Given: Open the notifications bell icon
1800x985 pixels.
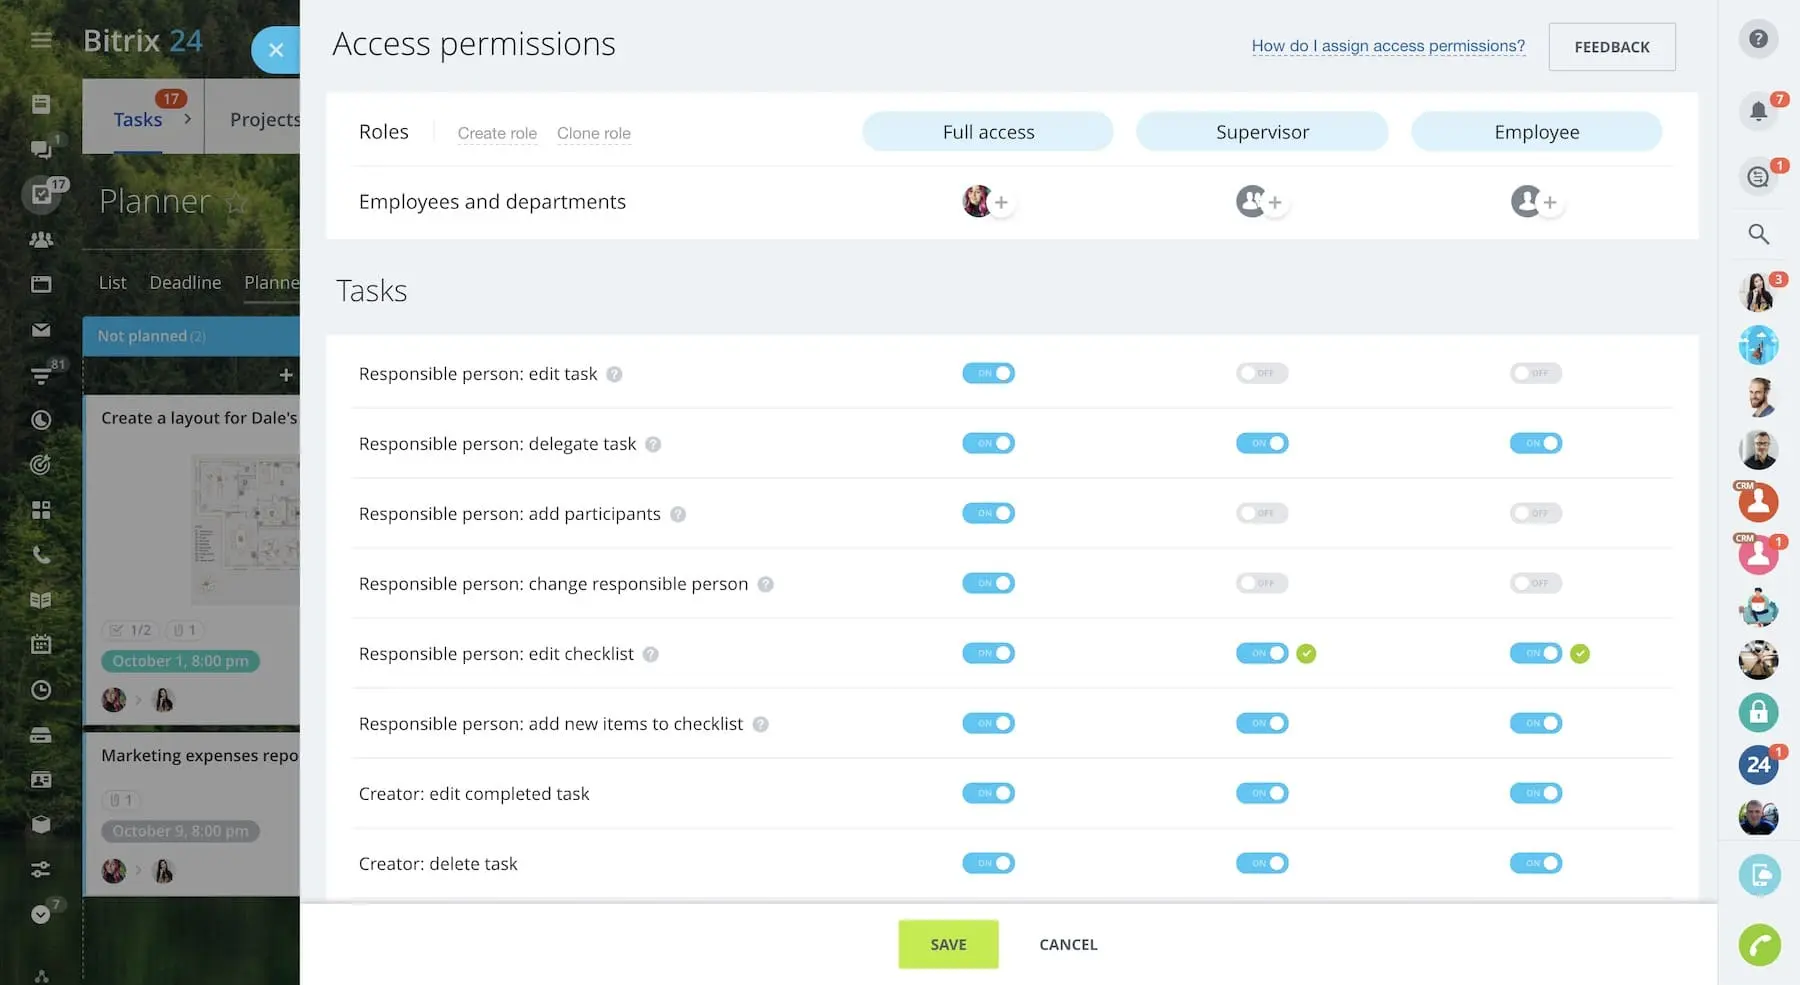Looking at the screenshot, I should (x=1758, y=111).
